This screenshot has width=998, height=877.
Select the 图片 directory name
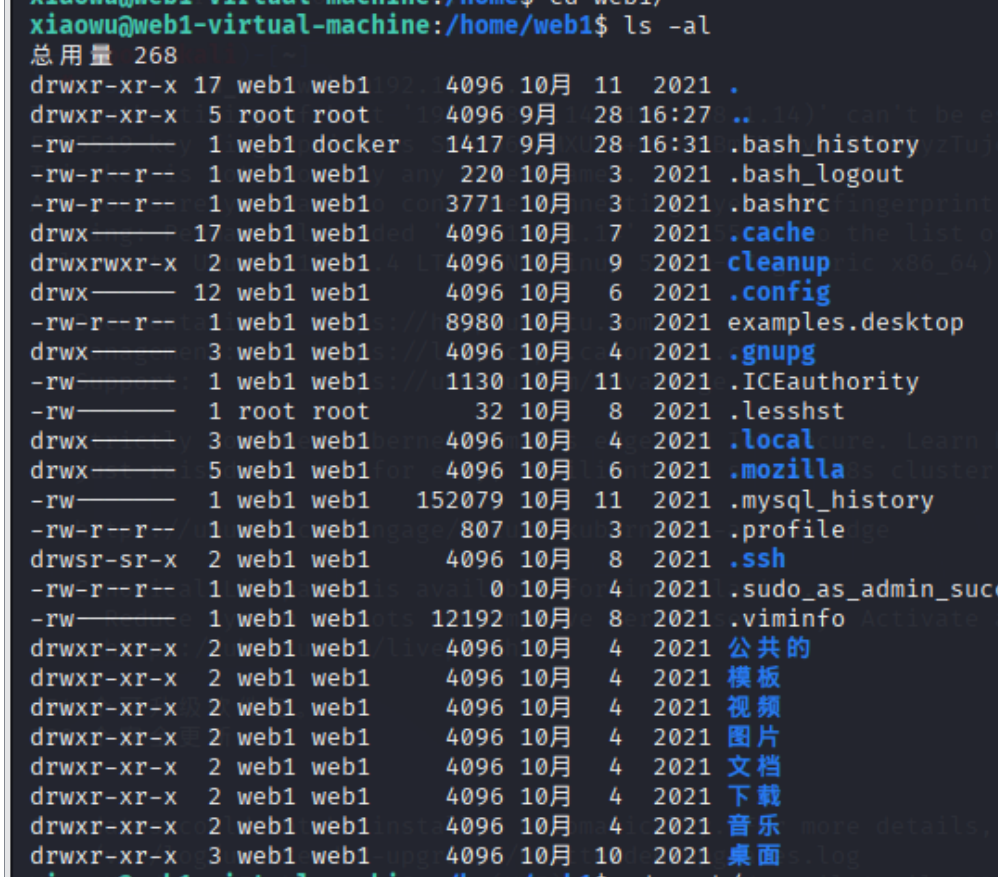click(x=754, y=737)
